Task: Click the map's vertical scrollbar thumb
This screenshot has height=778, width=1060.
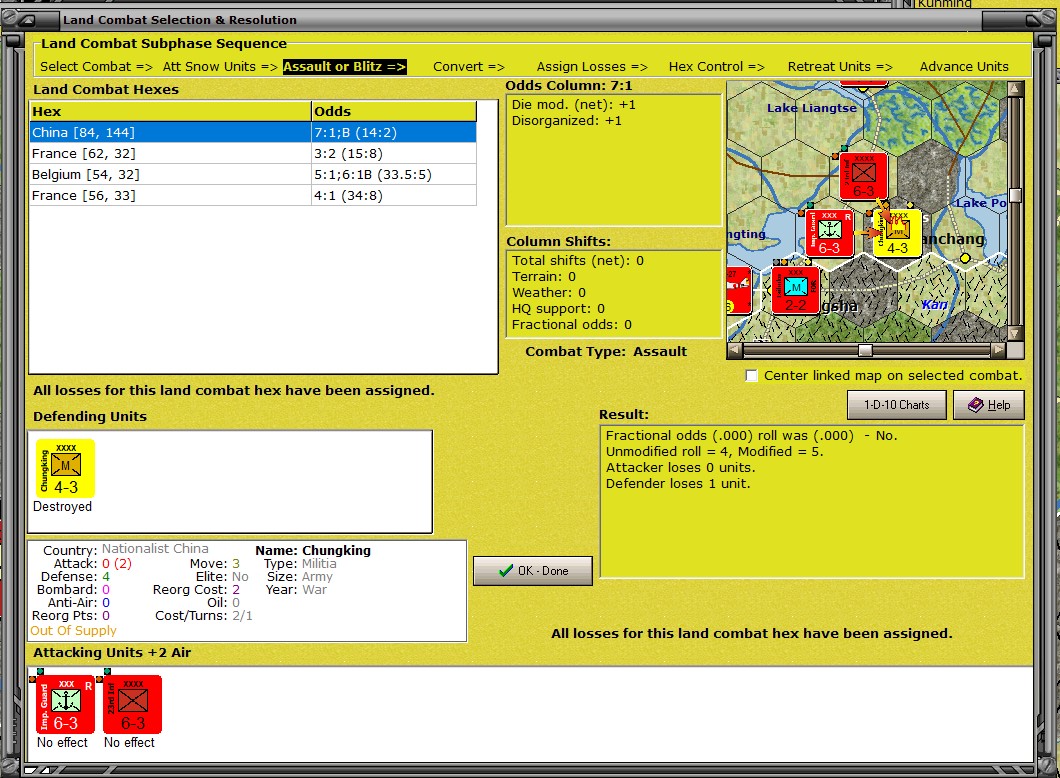Action: click(1014, 195)
